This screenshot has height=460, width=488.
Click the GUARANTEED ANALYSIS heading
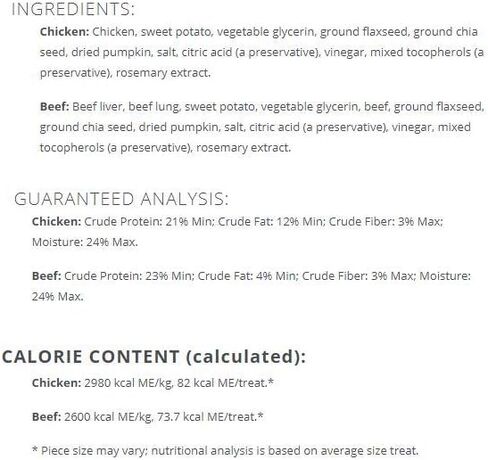pos(121,199)
